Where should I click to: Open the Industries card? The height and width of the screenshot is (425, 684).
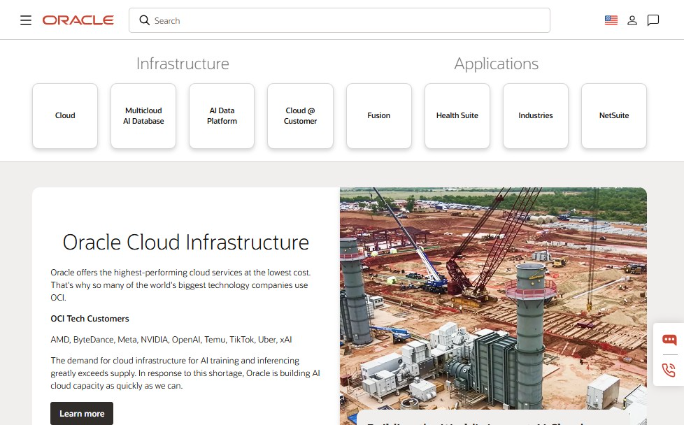click(x=536, y=116)
